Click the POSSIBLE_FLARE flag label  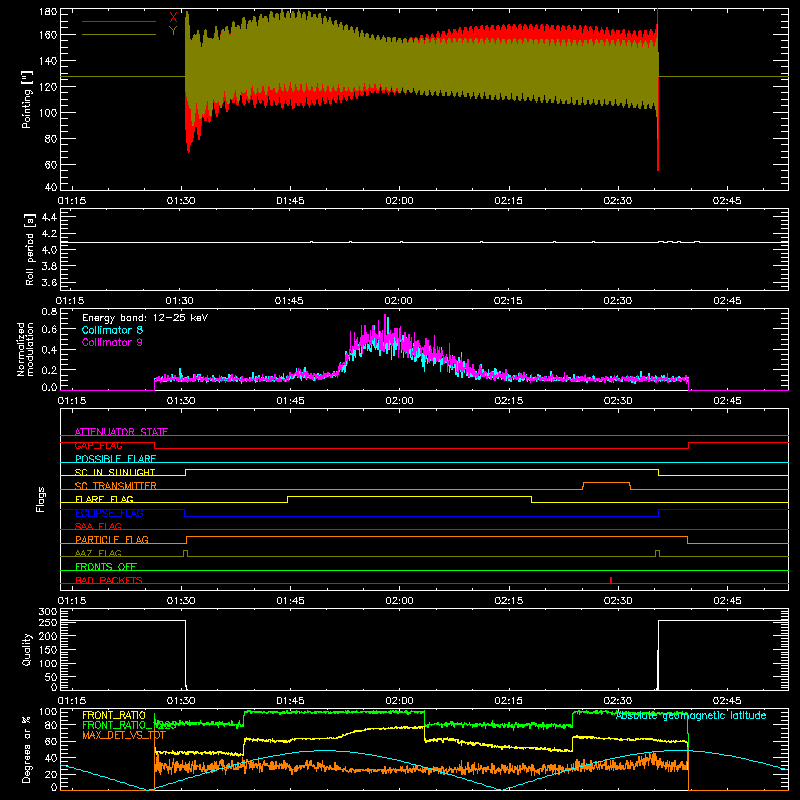(115, 459)
